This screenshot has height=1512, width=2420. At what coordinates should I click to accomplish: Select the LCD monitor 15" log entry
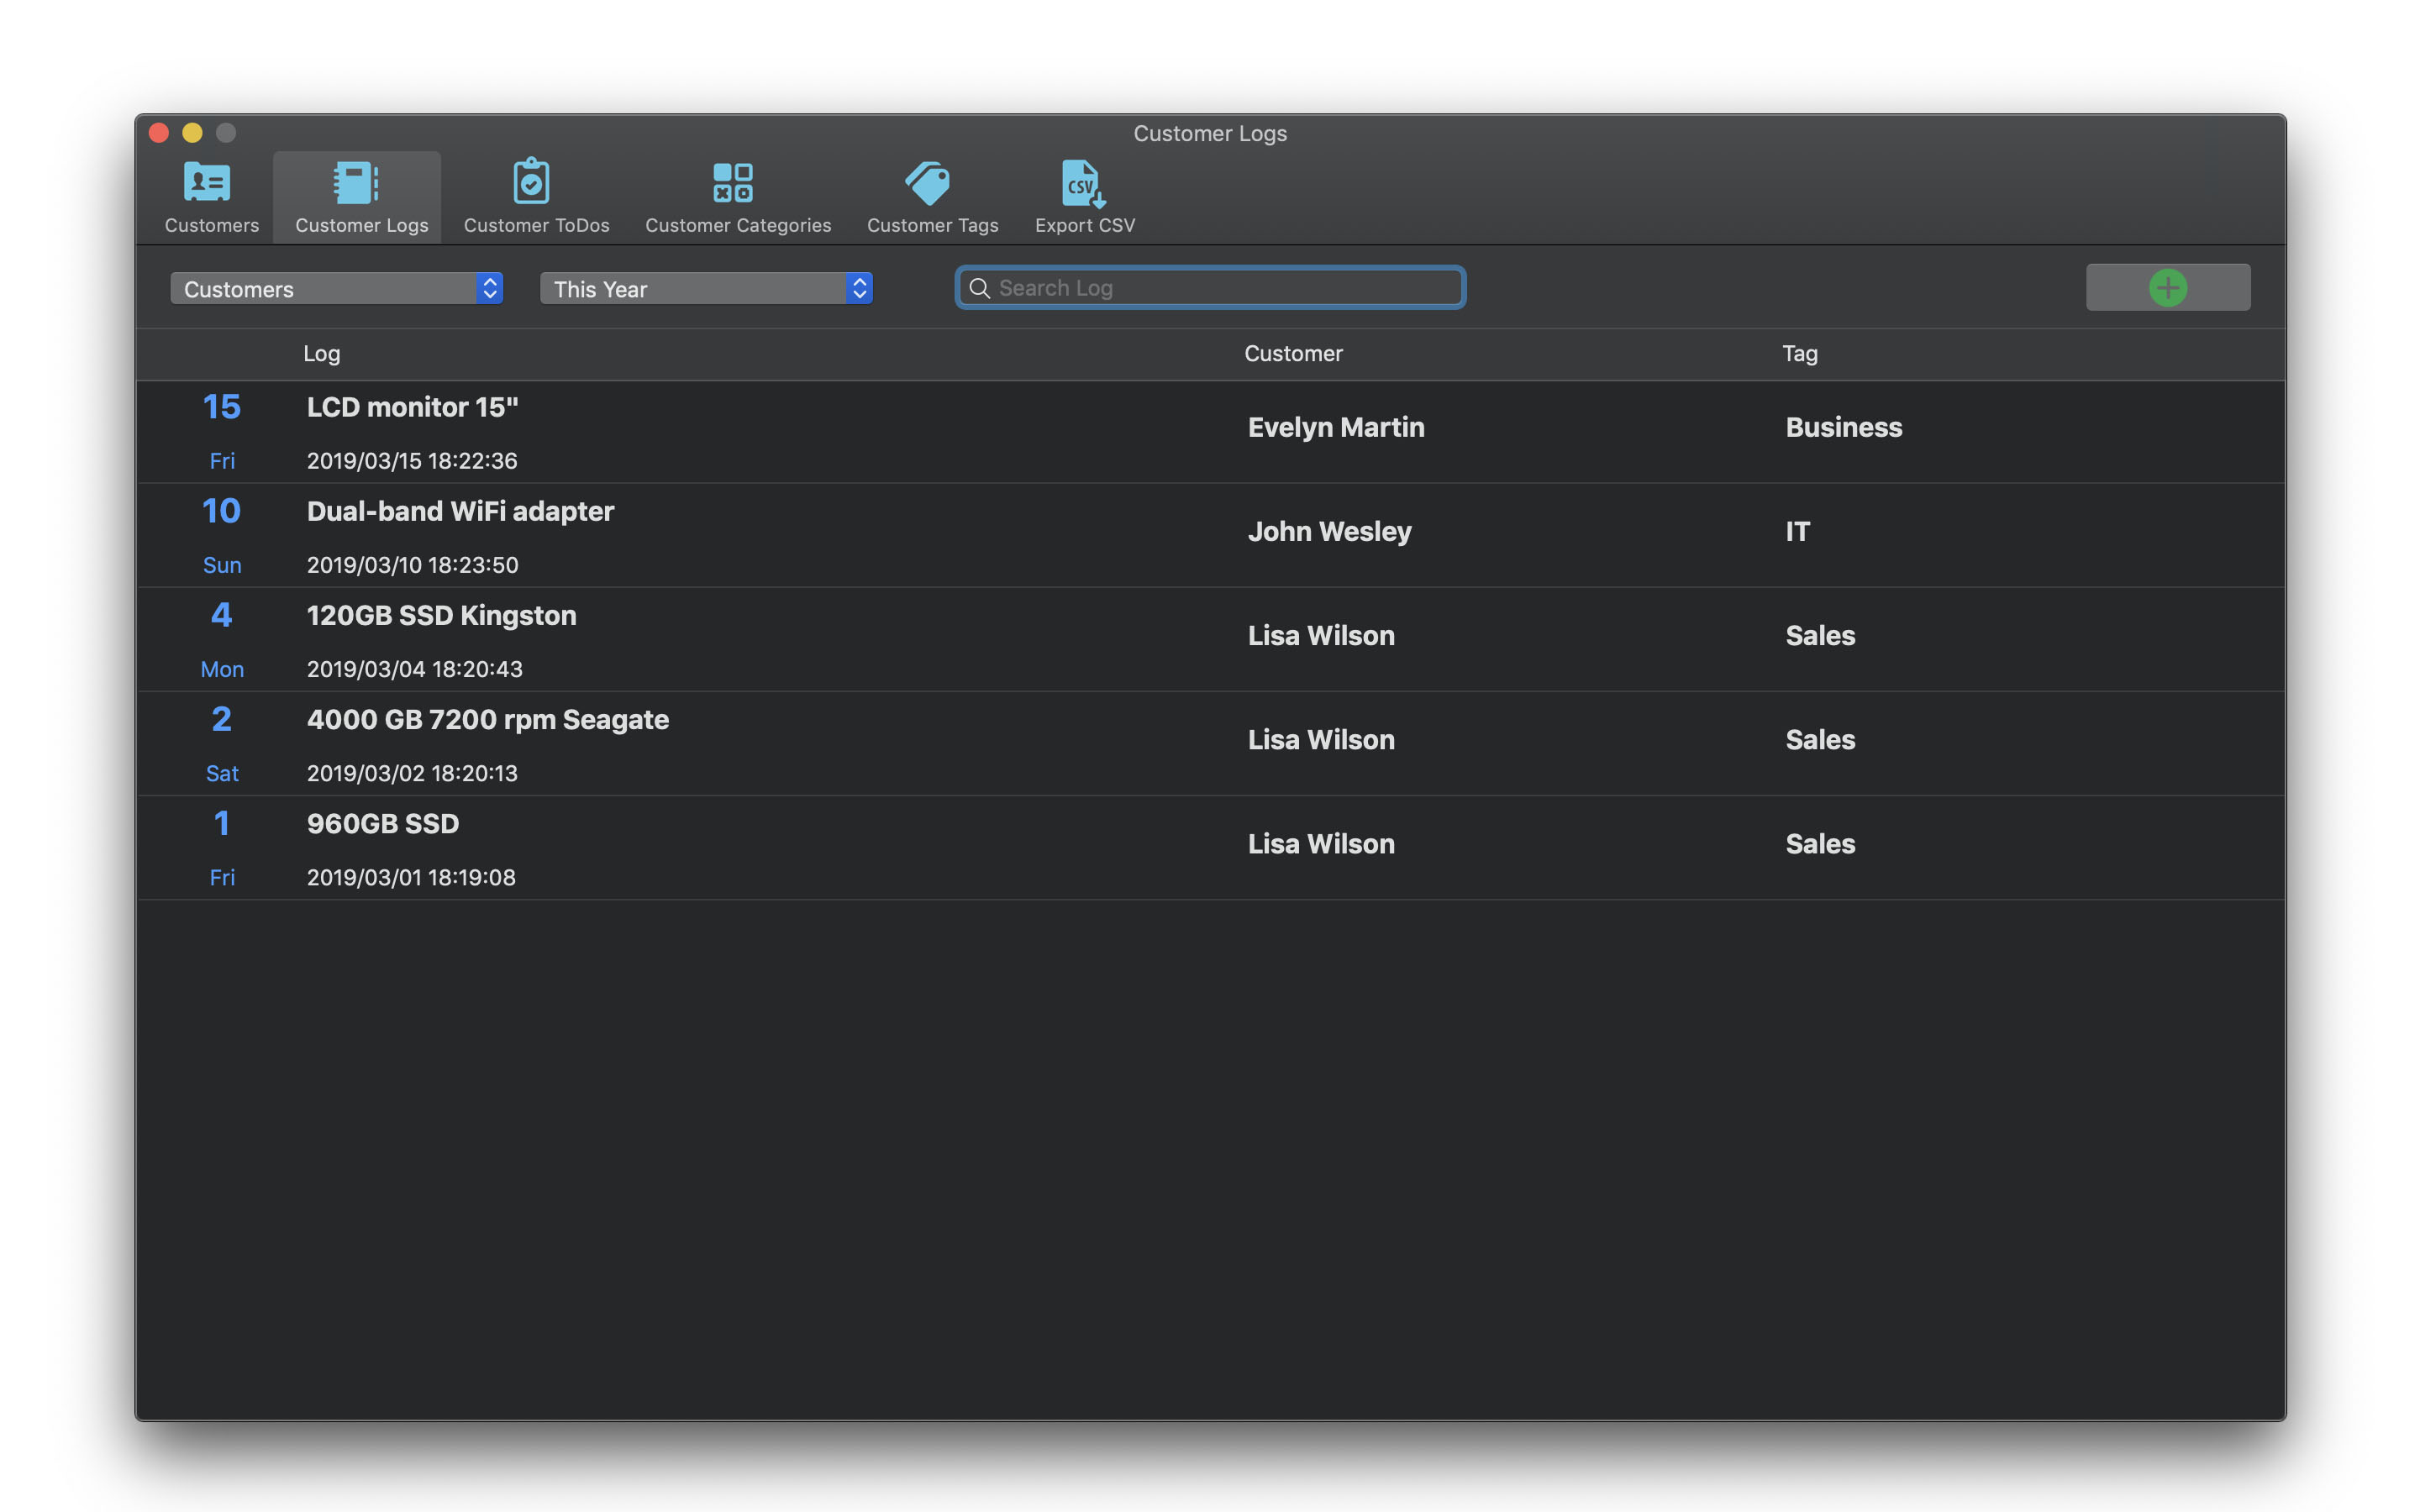[x=1210, y=432]
